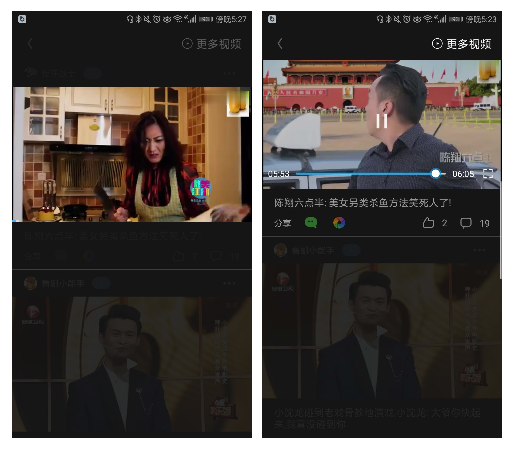
Task: Share via colorful Moments circle icon
Action: click(339, 223)
